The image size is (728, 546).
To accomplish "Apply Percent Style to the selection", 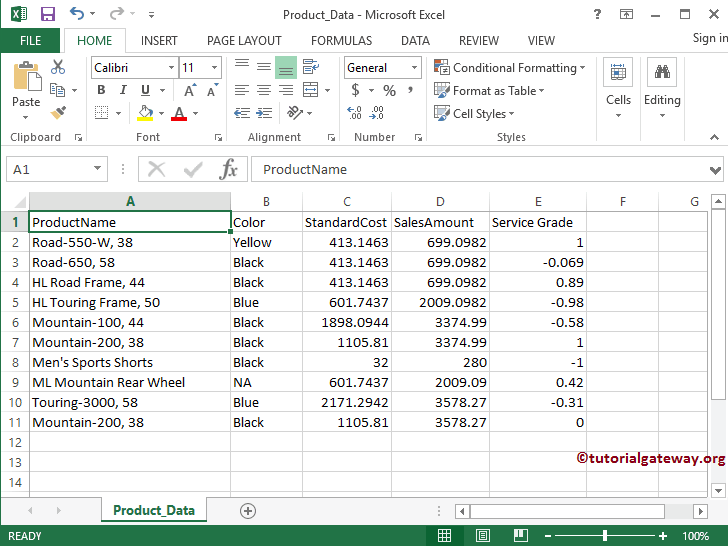I will point(389,91).
